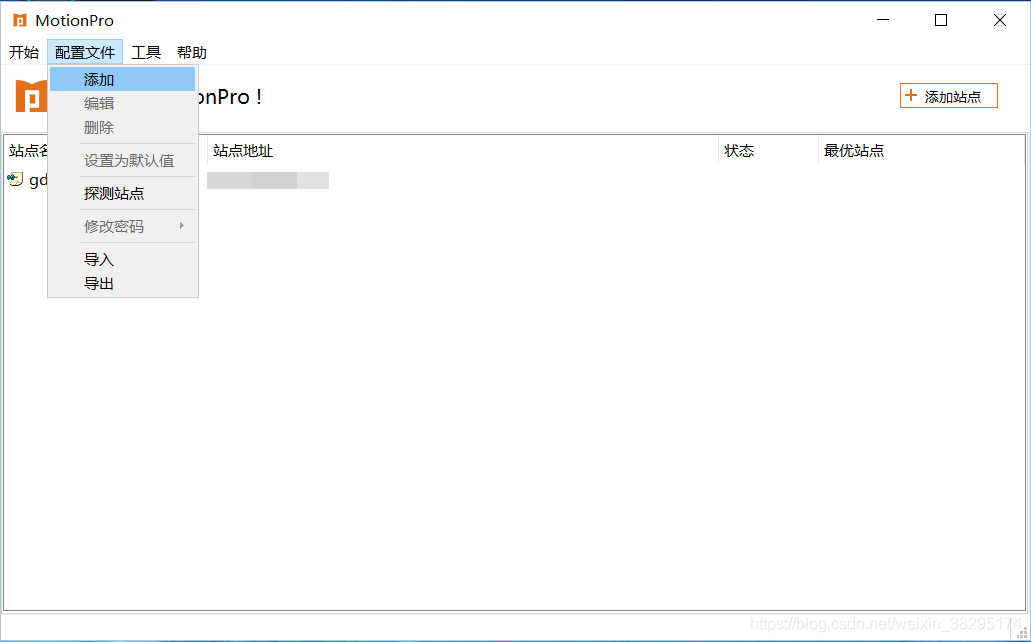Select 探测站点 menu entry
Image resolution: width=1031 pixels, height=642 pixels.
(122, 193)
